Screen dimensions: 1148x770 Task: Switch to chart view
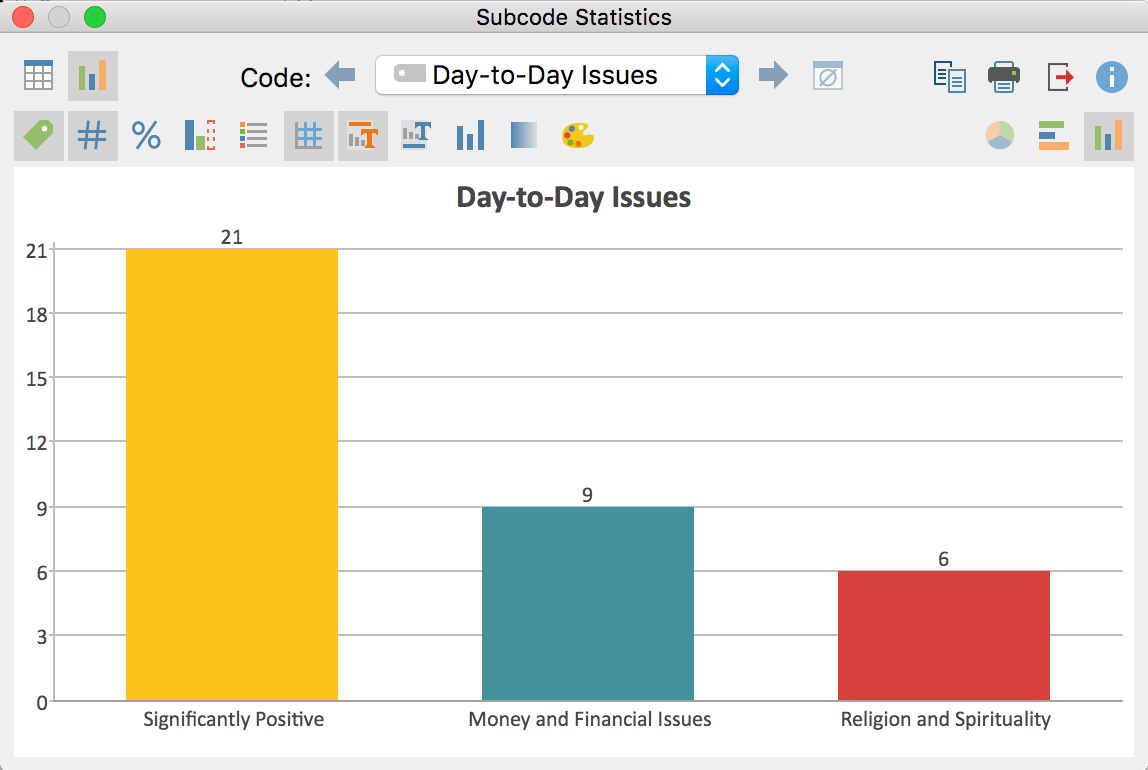tap(93, 75)
